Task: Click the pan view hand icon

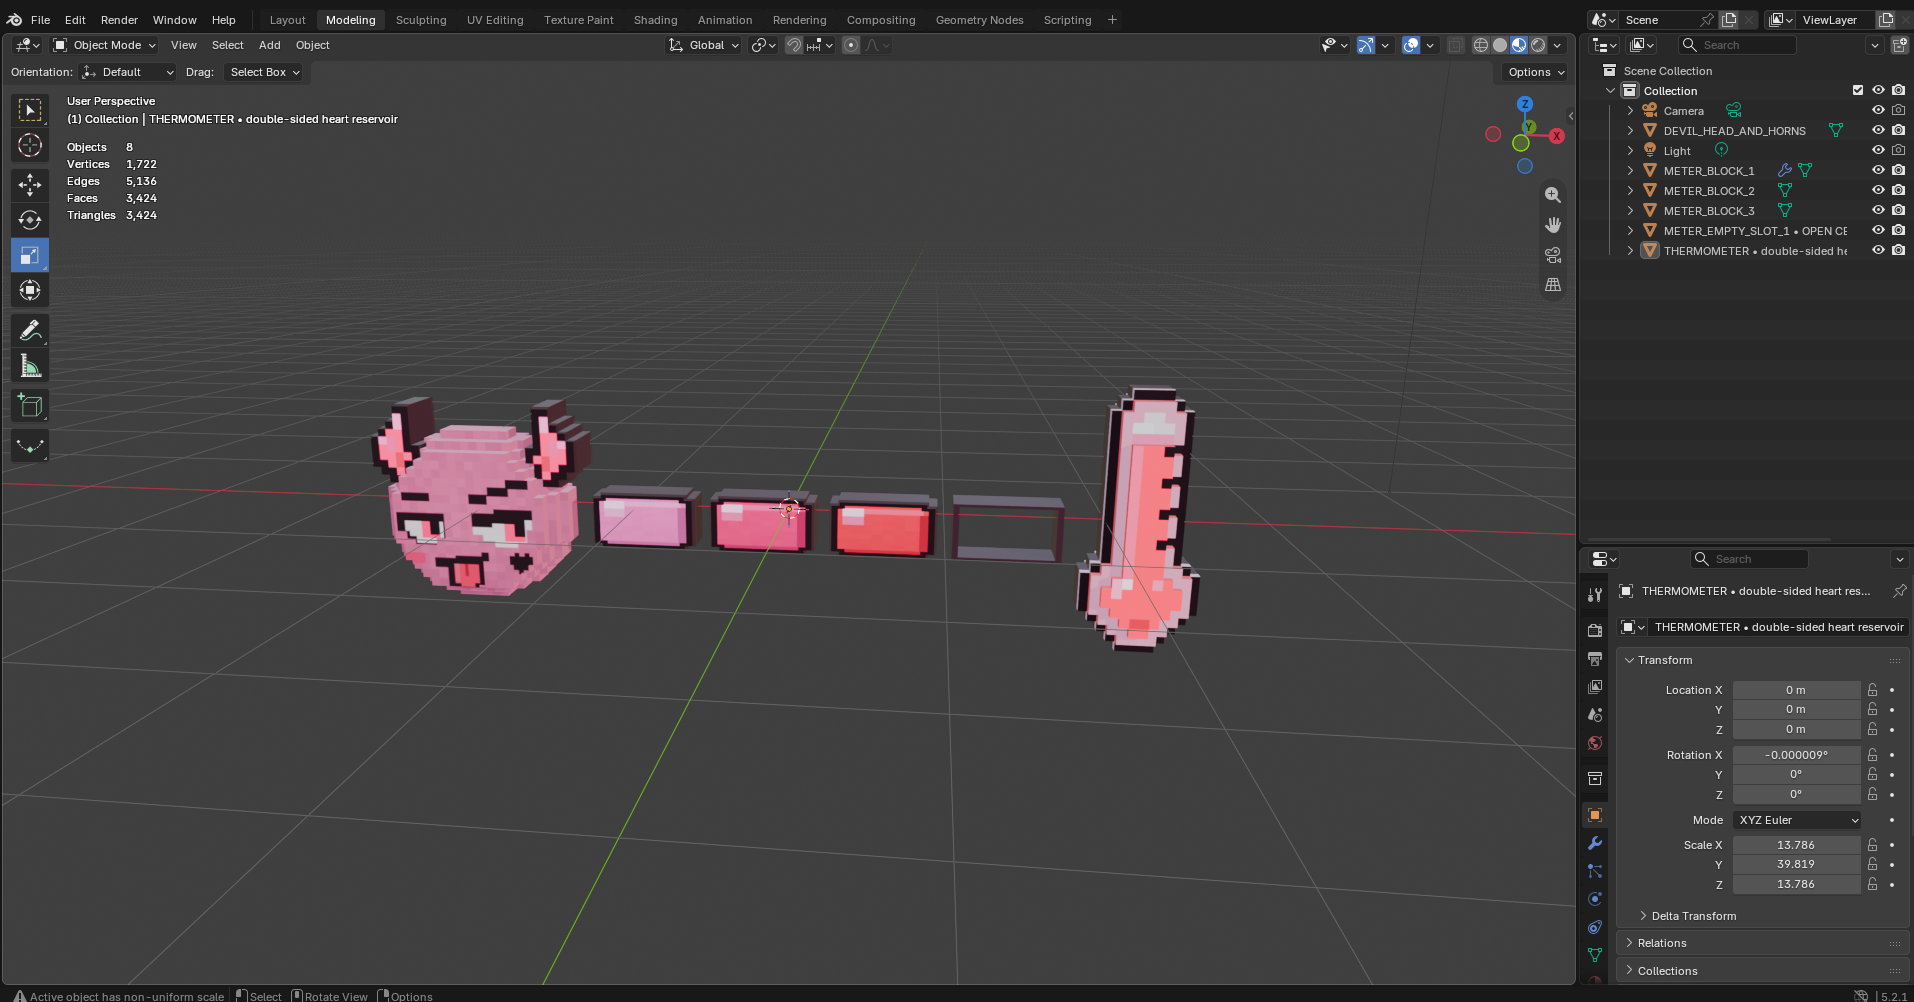Action: [1553, 225]
